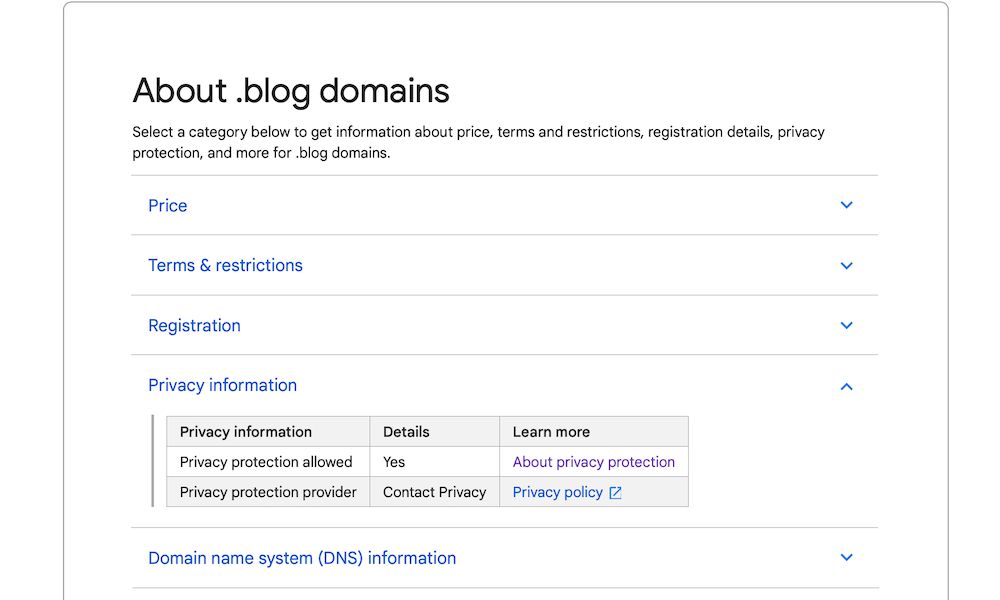Click the collapse chevron for Privacy information

(x=846, y=386)
